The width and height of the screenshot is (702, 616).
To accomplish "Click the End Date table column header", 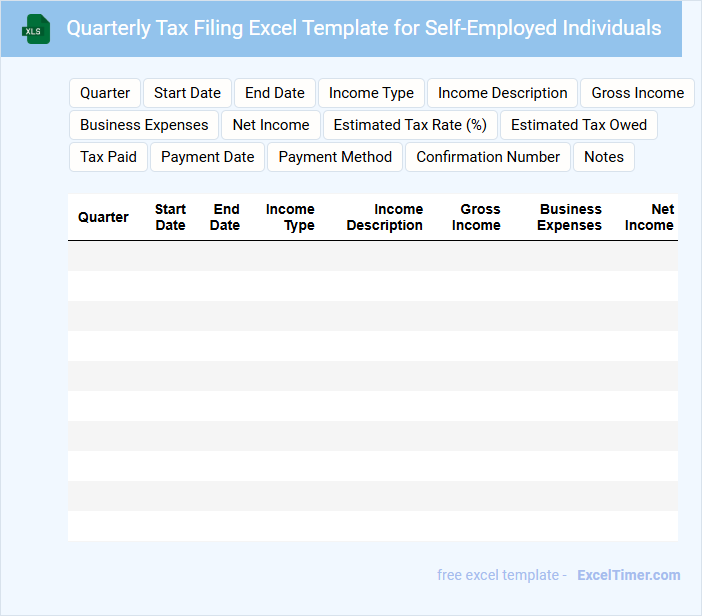I will [x=225, y=217].
